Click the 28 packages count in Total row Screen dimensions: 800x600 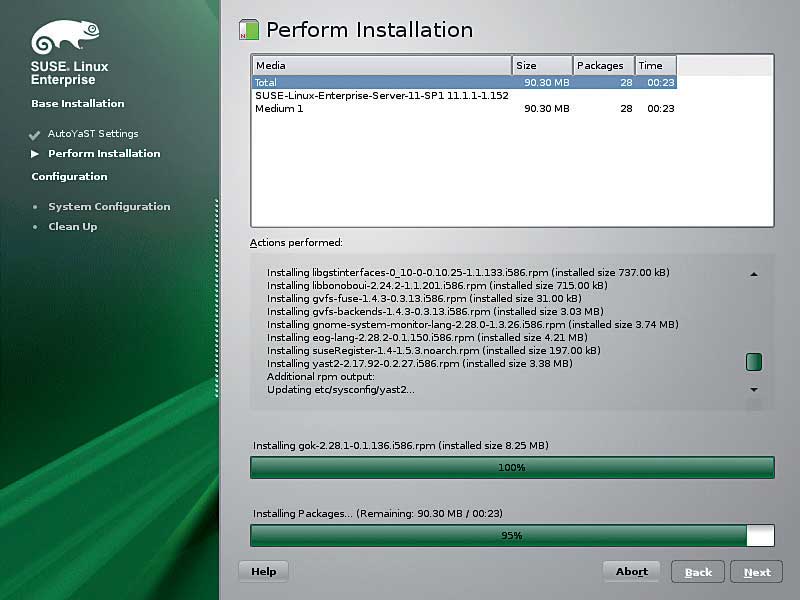point(626,82)
